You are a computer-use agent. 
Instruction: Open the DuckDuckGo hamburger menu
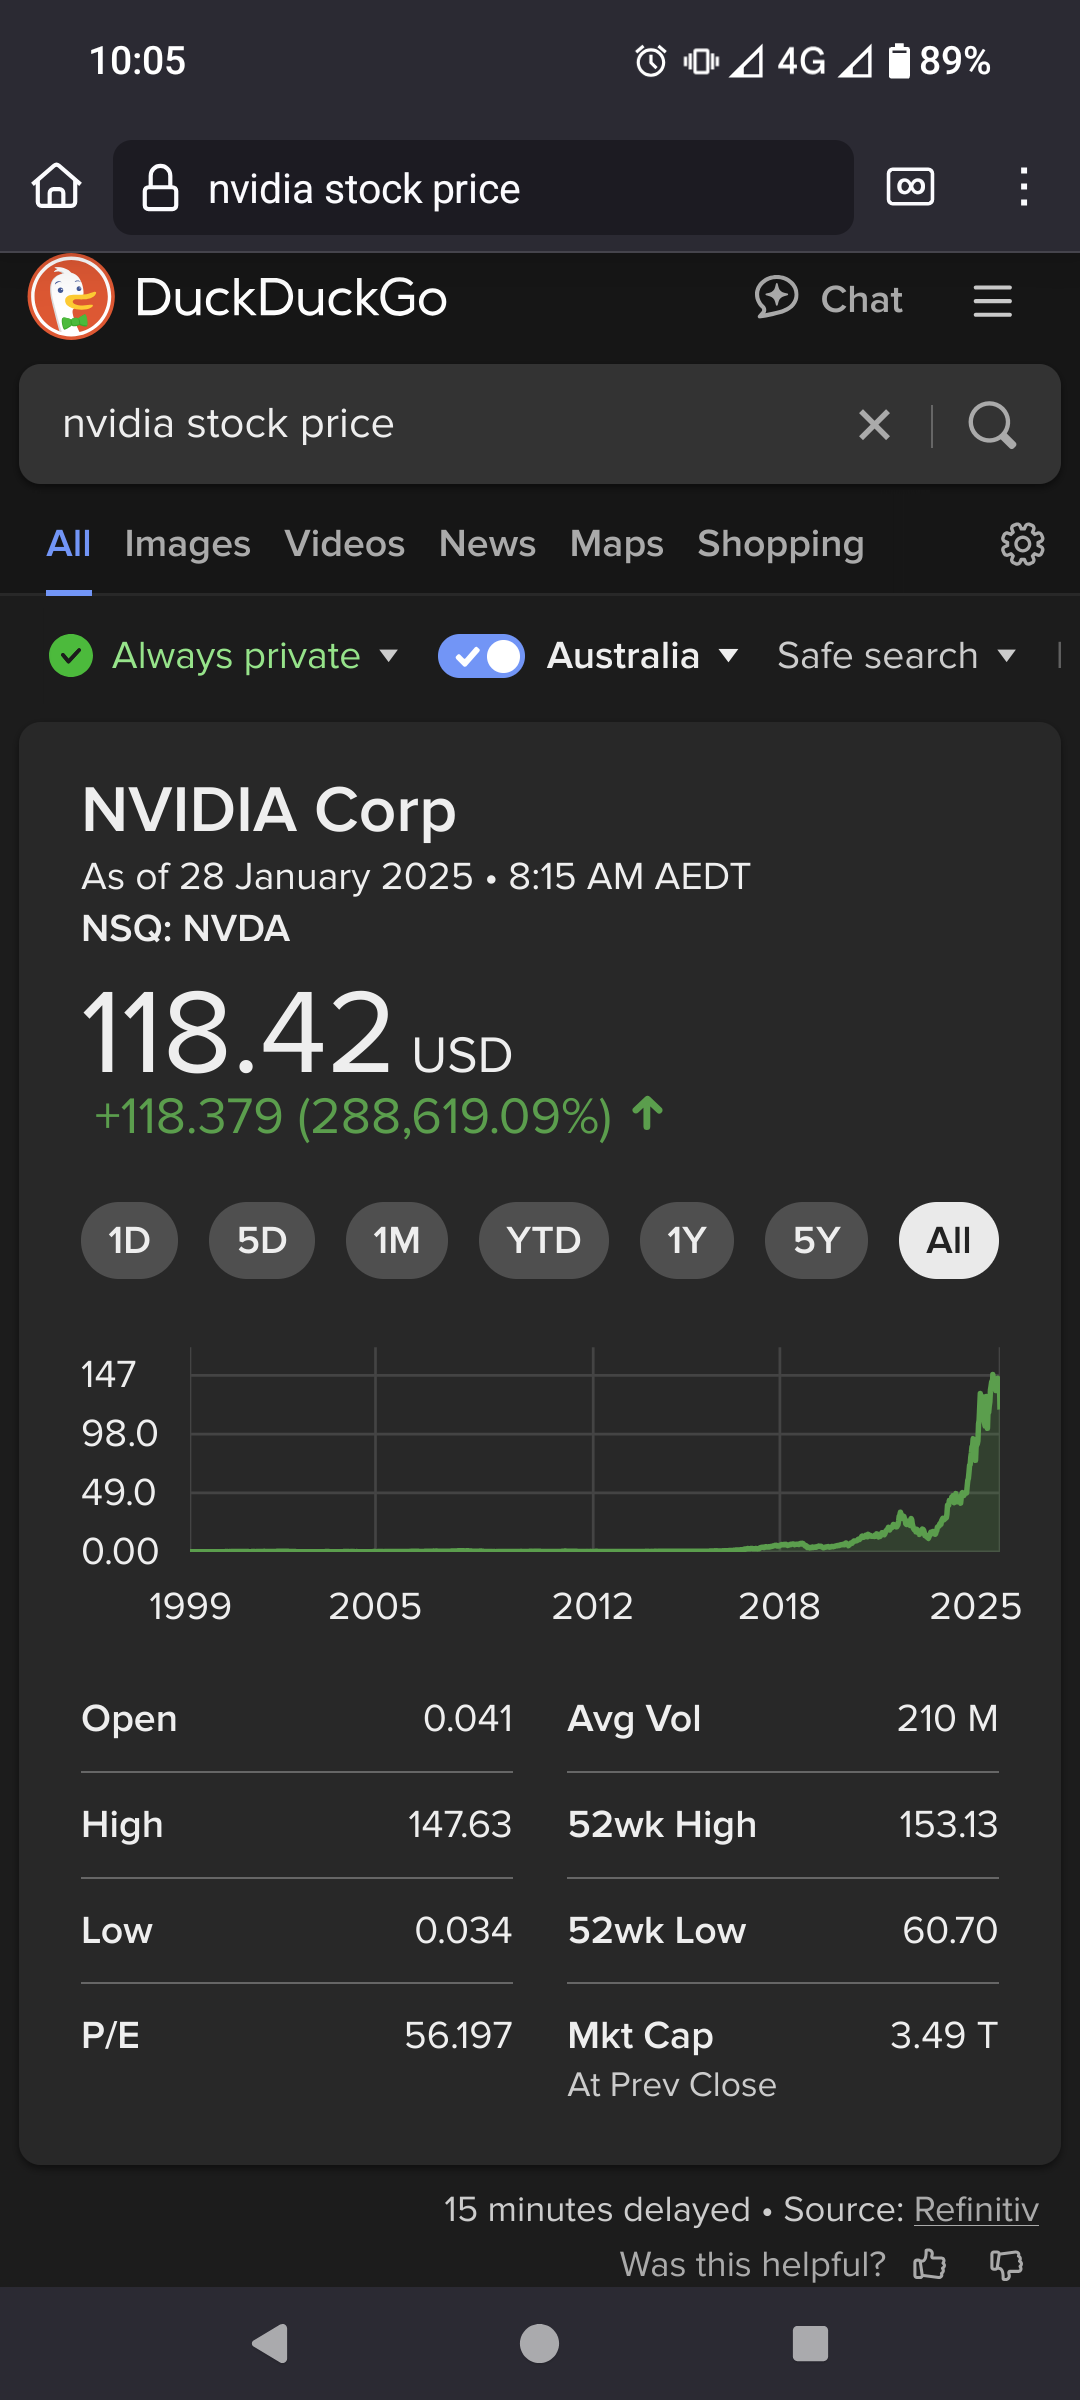[x=992, y=300]
